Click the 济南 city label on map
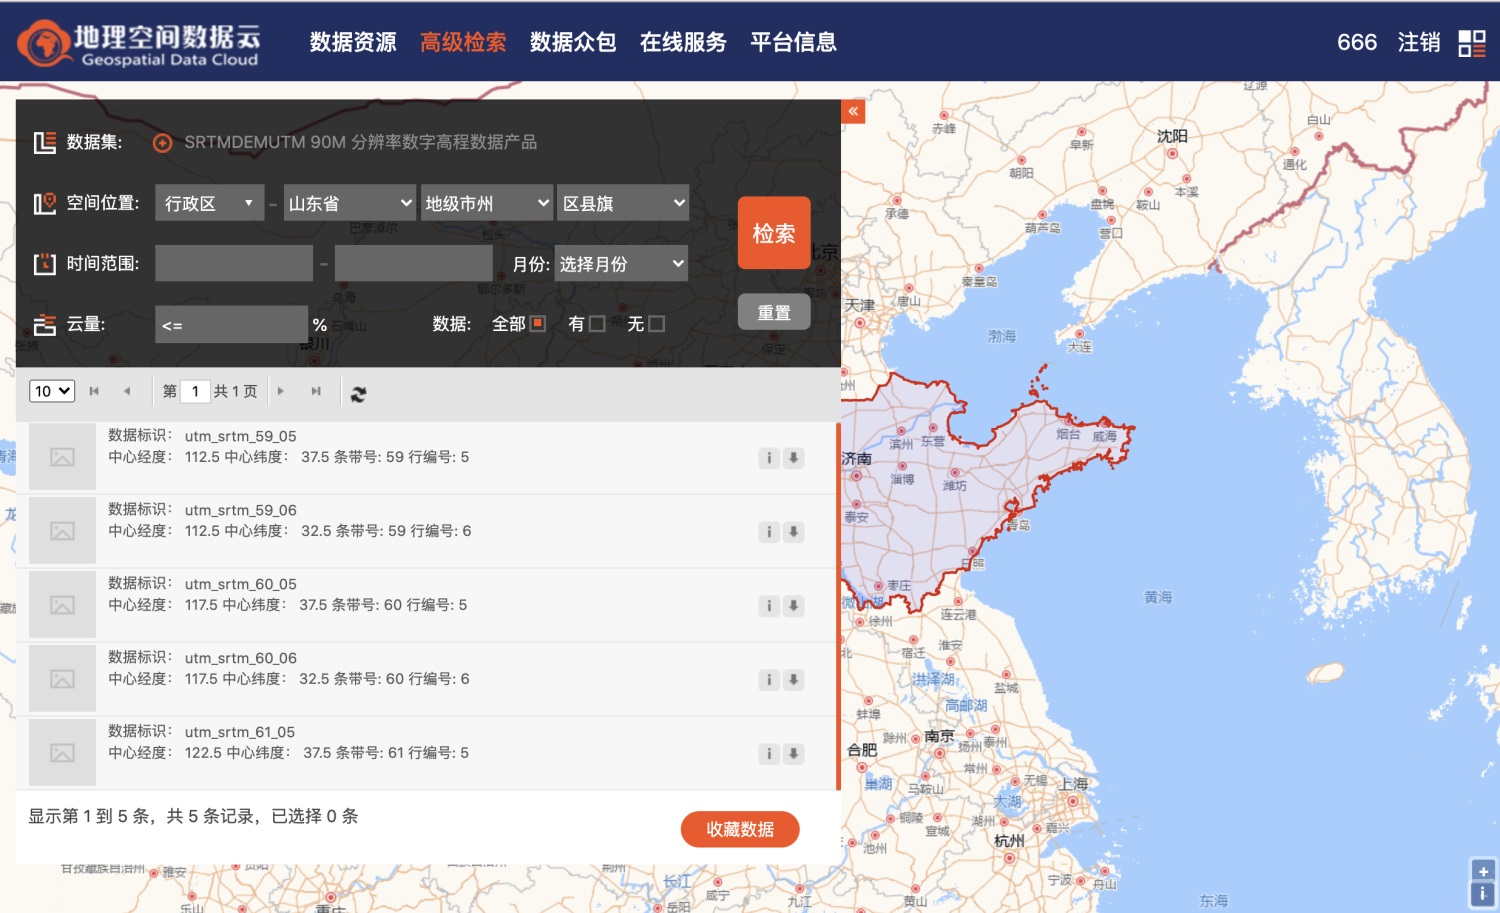1500x913 pixels. 857,458
